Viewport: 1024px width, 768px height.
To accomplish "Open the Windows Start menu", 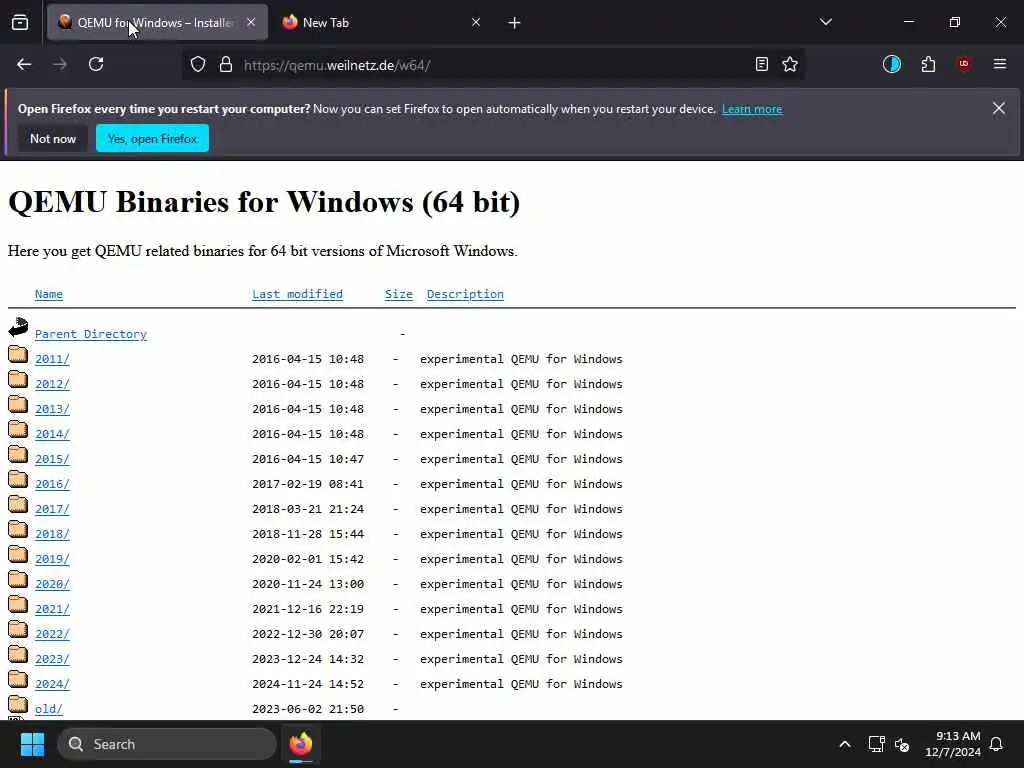I will tap(32, 744).
